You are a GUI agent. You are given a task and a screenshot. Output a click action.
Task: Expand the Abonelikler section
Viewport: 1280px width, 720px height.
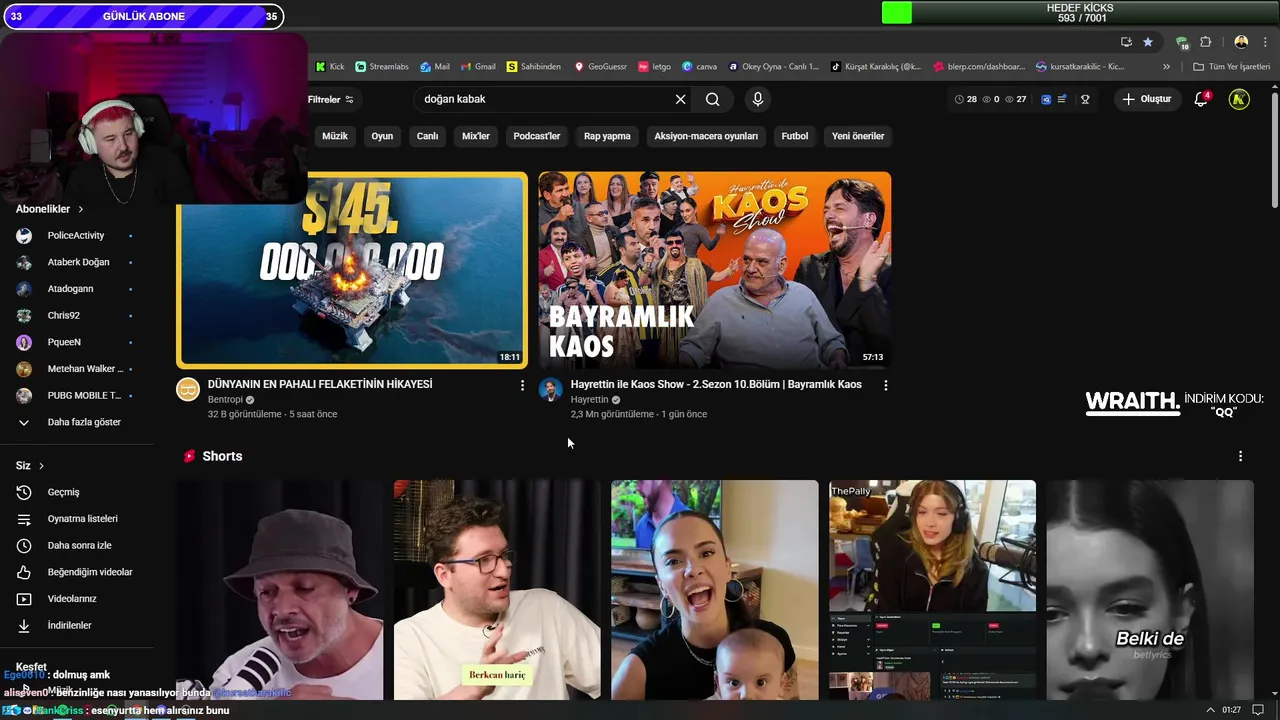(50, 209)
